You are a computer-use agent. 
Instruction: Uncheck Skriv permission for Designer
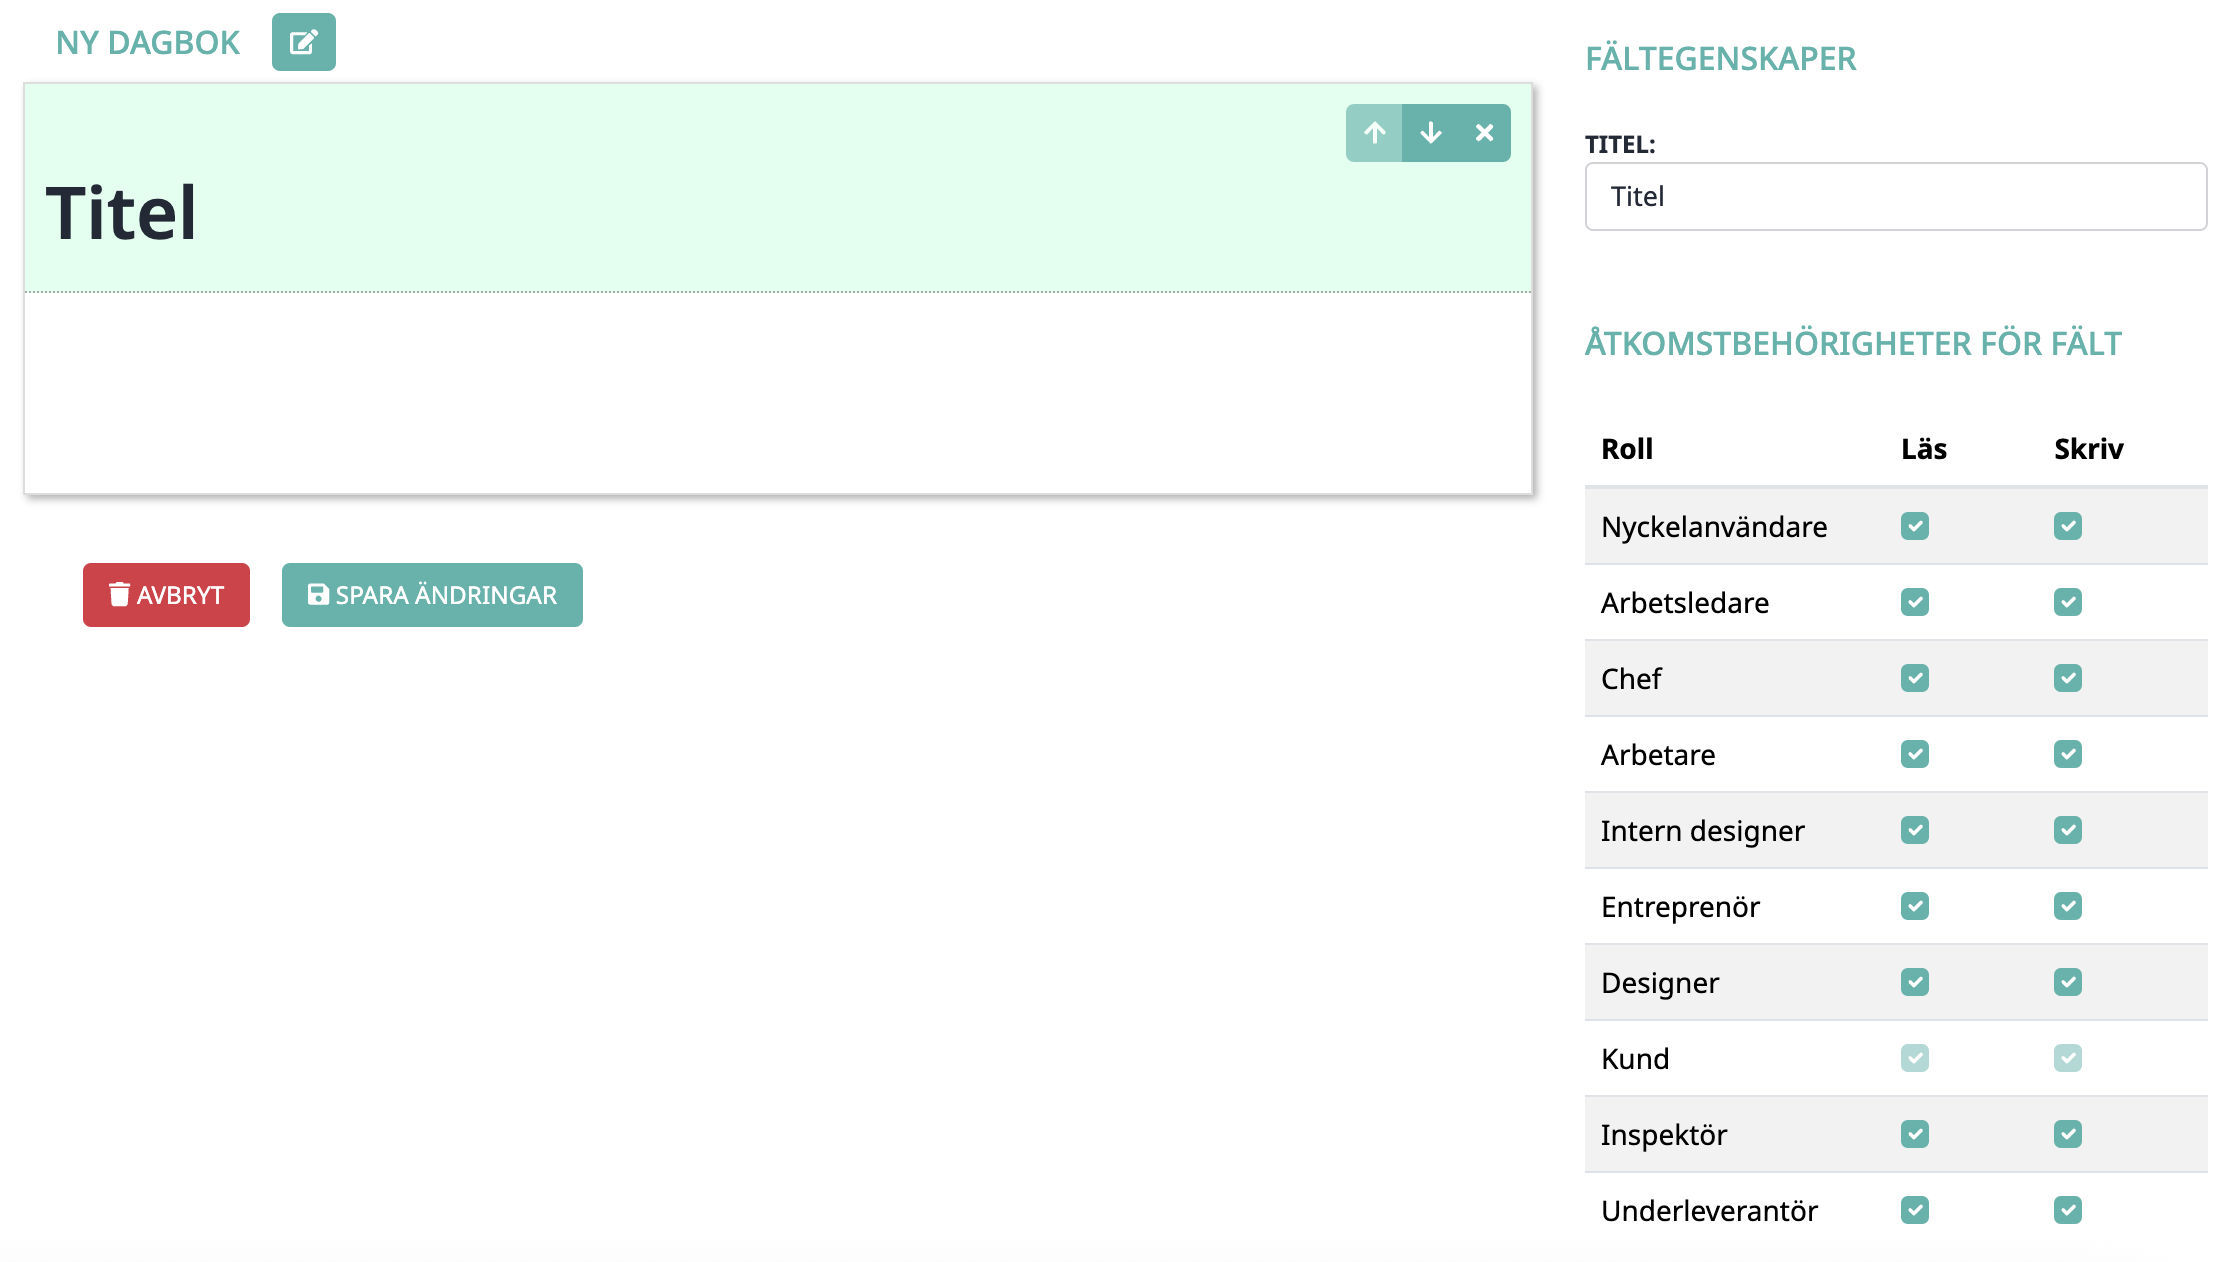(2067, 982)
